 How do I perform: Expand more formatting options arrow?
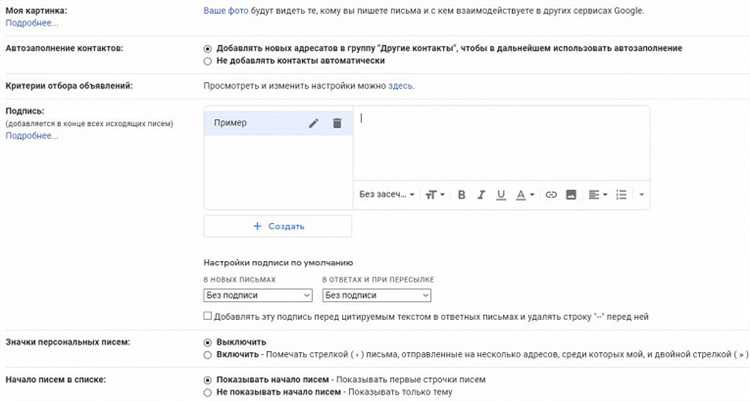[641, 195]
